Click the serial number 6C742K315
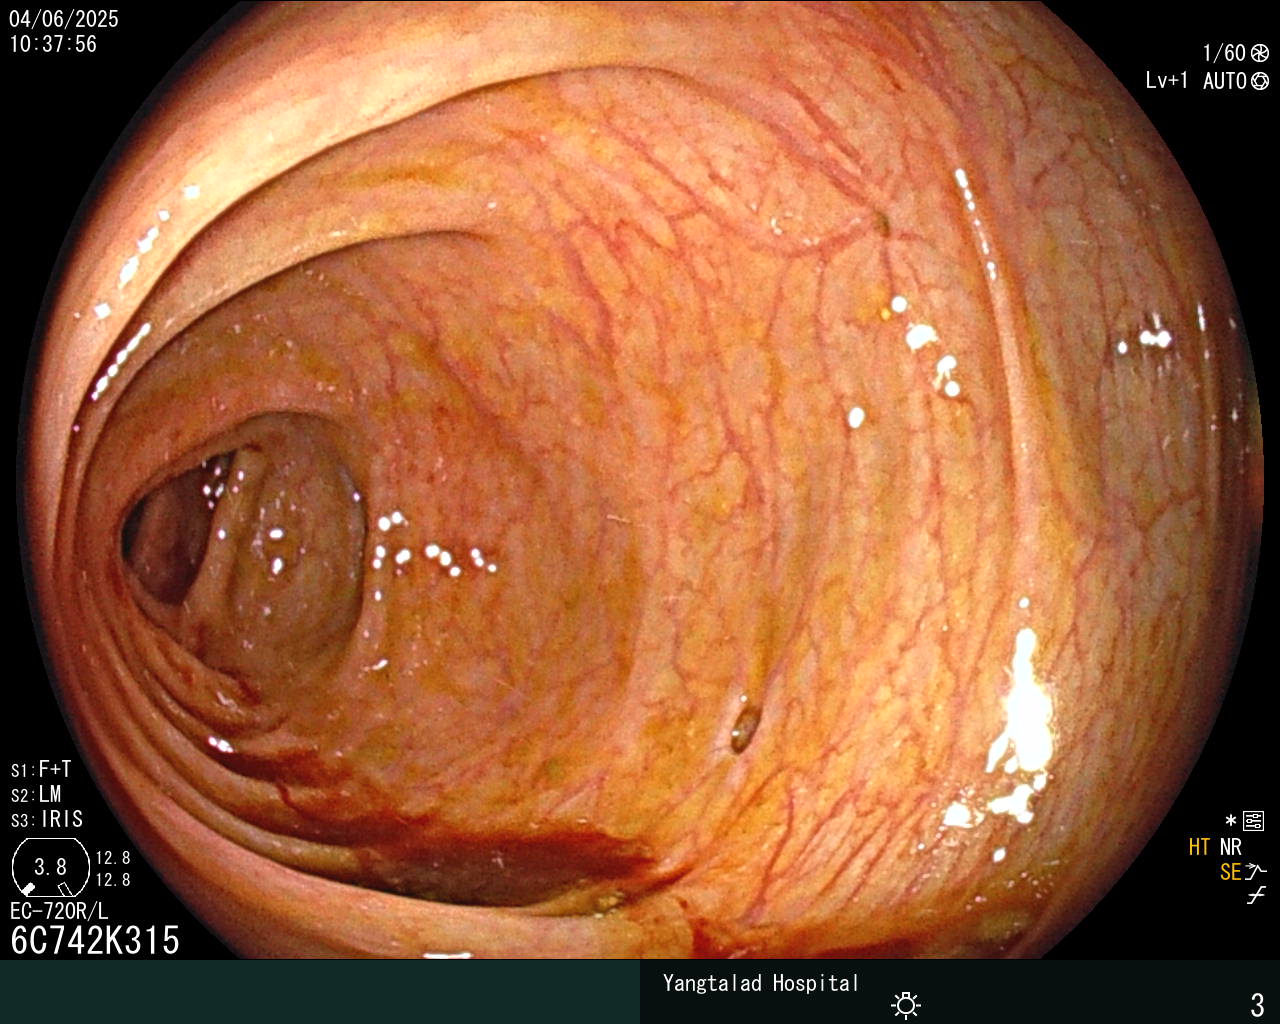 pyautogui.click(x=95, y=940)
